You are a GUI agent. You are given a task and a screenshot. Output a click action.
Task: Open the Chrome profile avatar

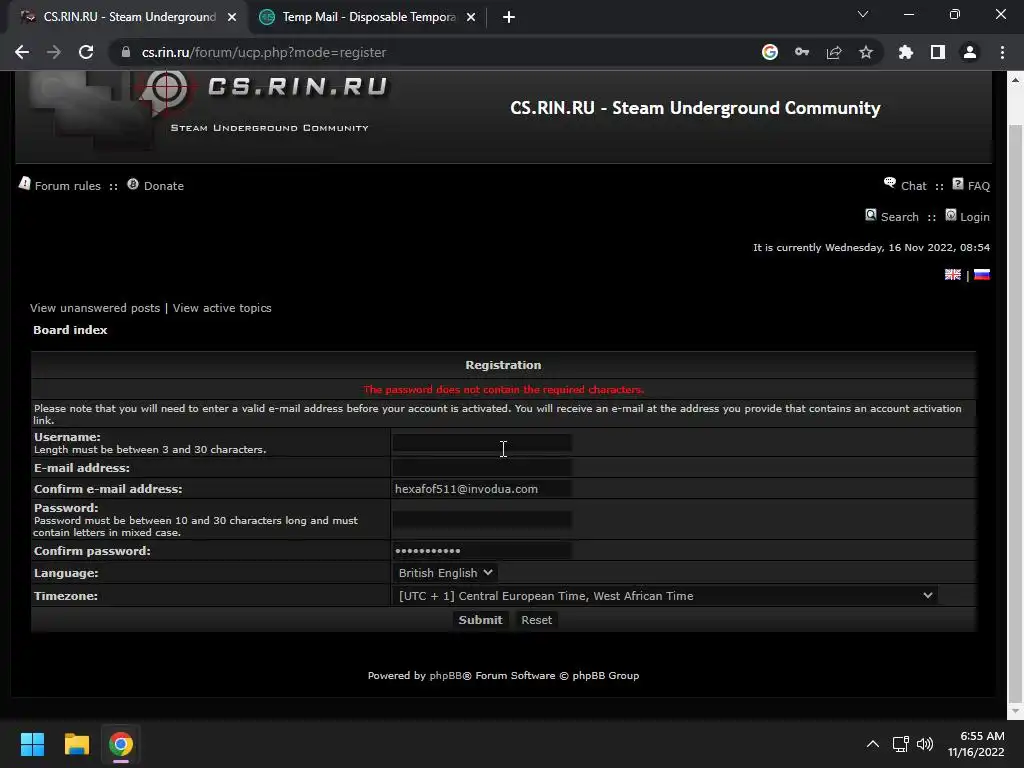click(970, 52)
